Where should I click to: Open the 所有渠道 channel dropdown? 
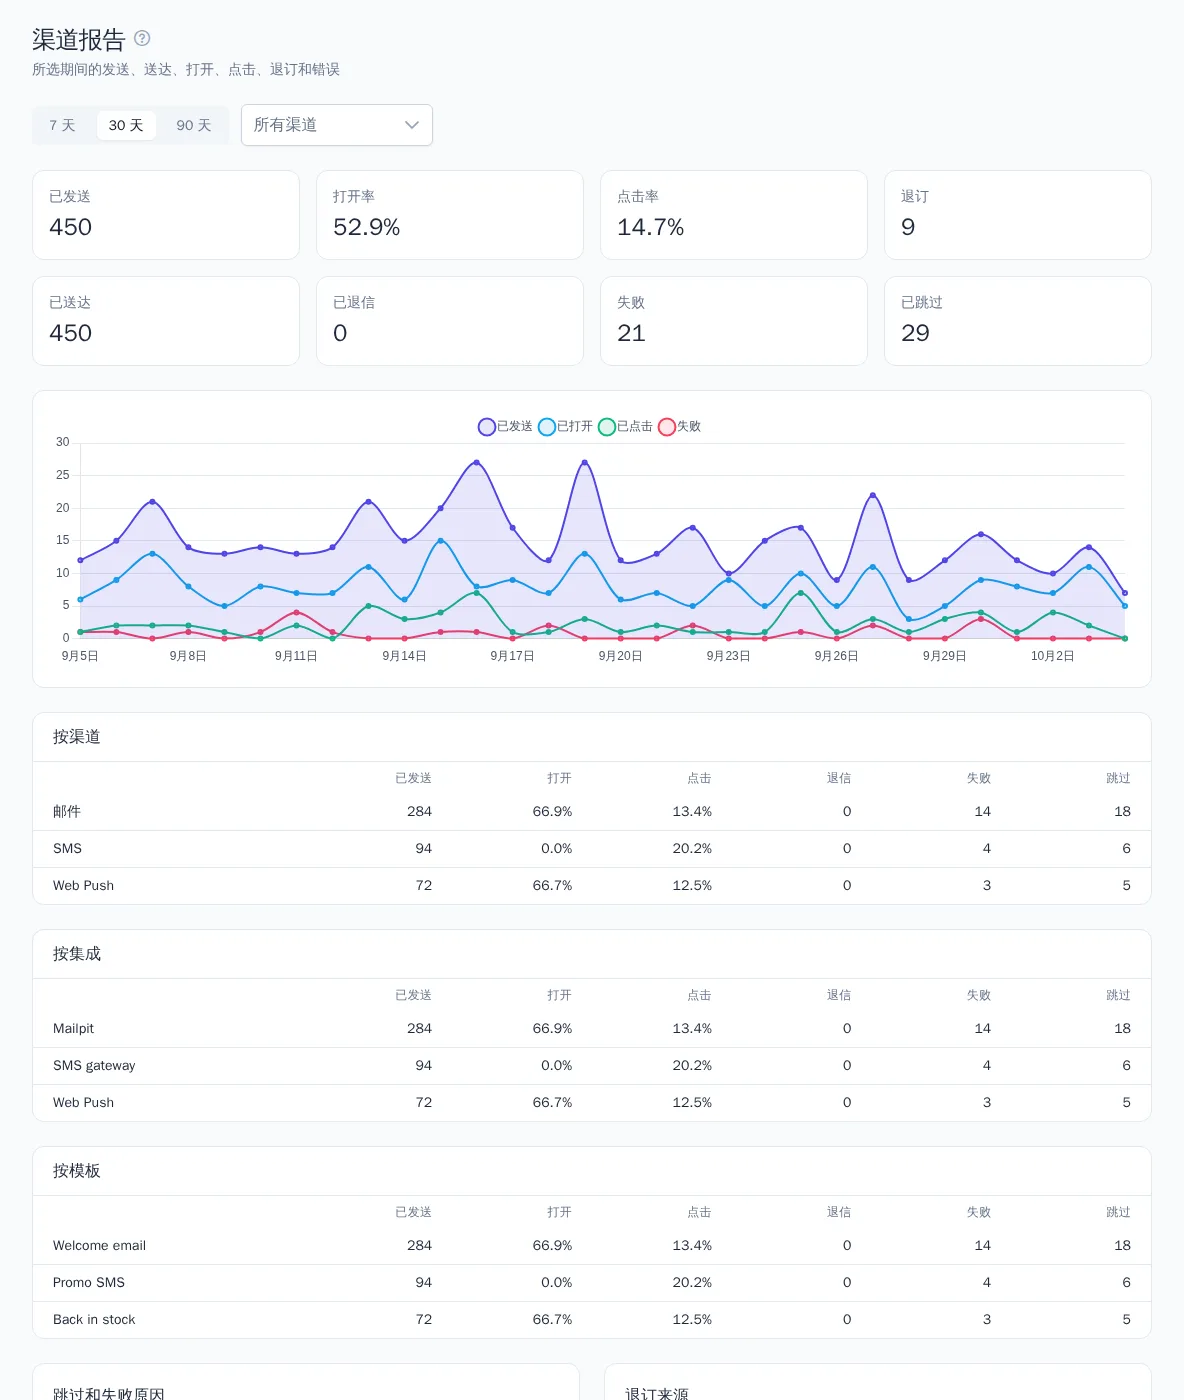tap(337, 125)
